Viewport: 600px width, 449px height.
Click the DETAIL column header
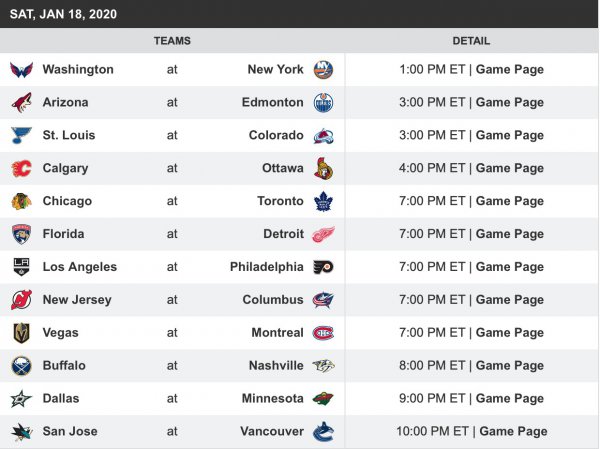[x=471, y=41]
